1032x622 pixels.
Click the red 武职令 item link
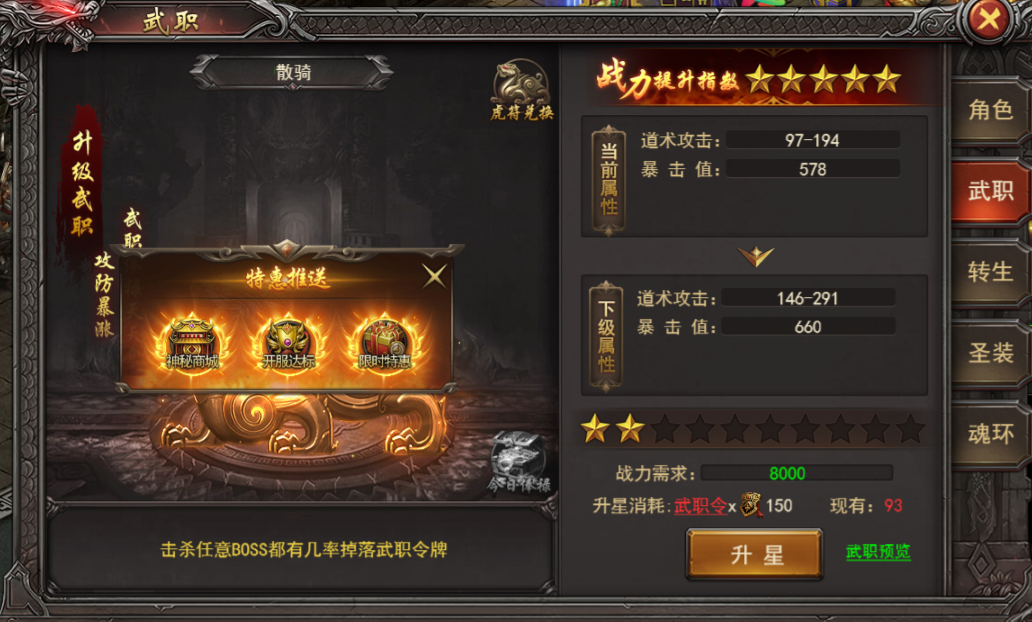click(700, 505)
